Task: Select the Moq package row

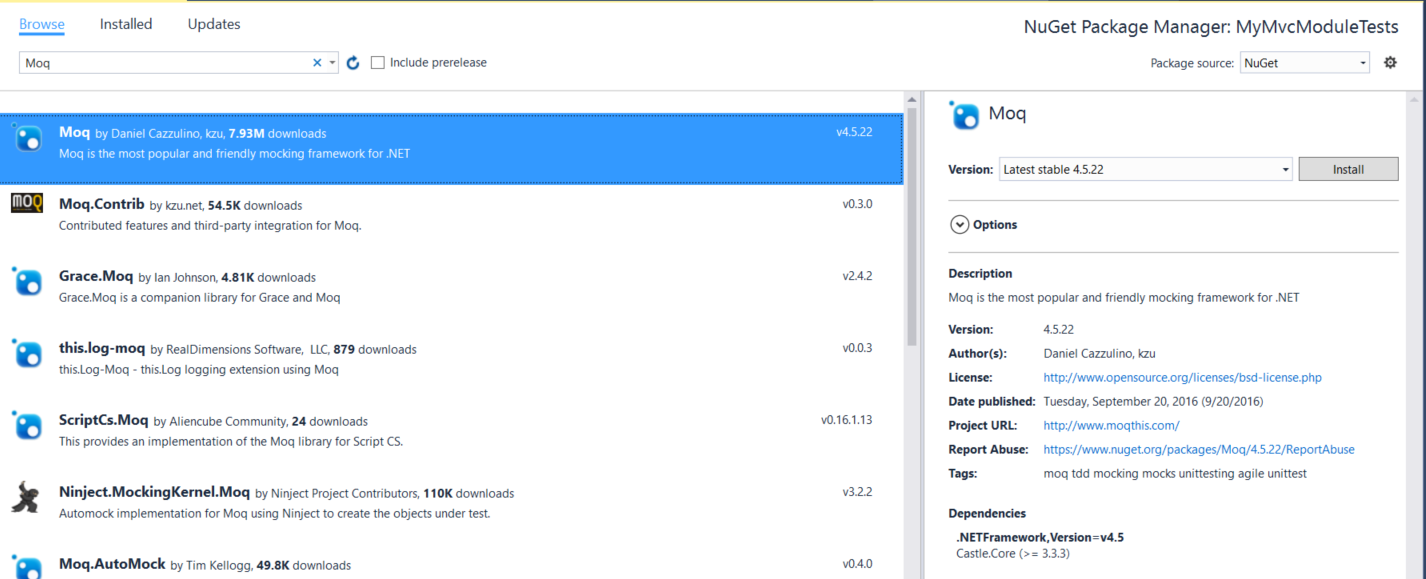Action: pos(451,148)
